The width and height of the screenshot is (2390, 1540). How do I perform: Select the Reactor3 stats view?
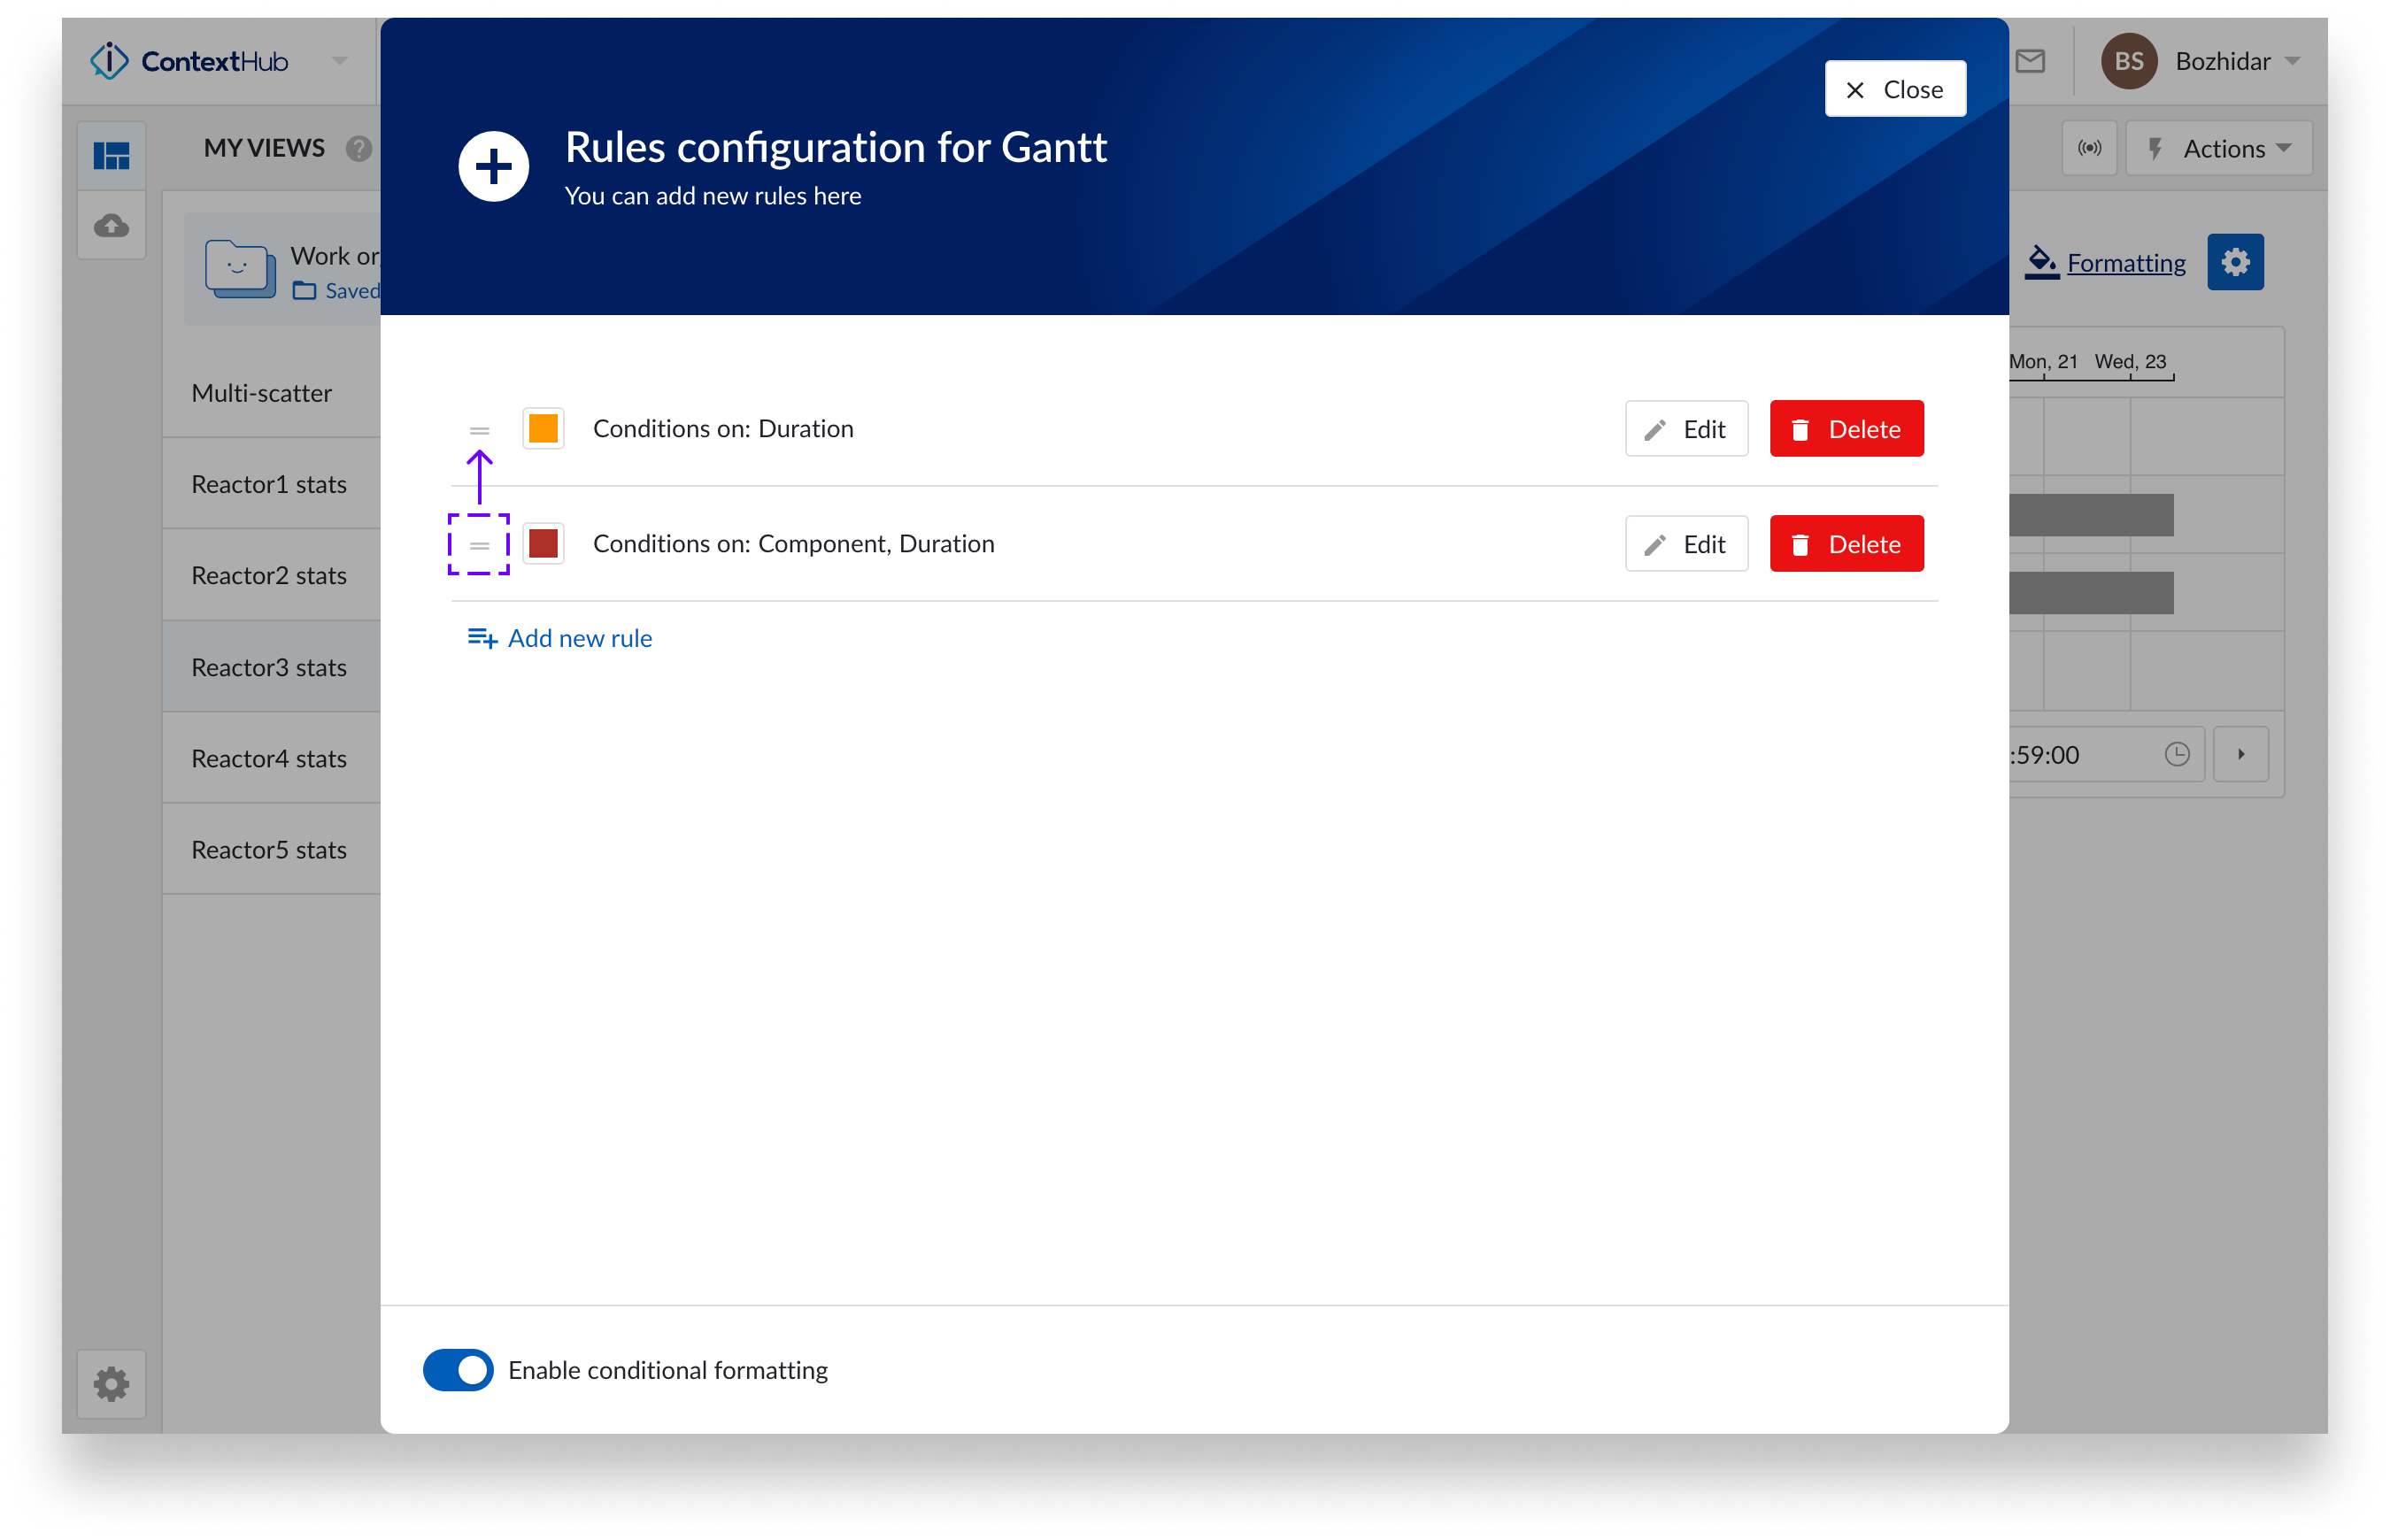[268, 667]
